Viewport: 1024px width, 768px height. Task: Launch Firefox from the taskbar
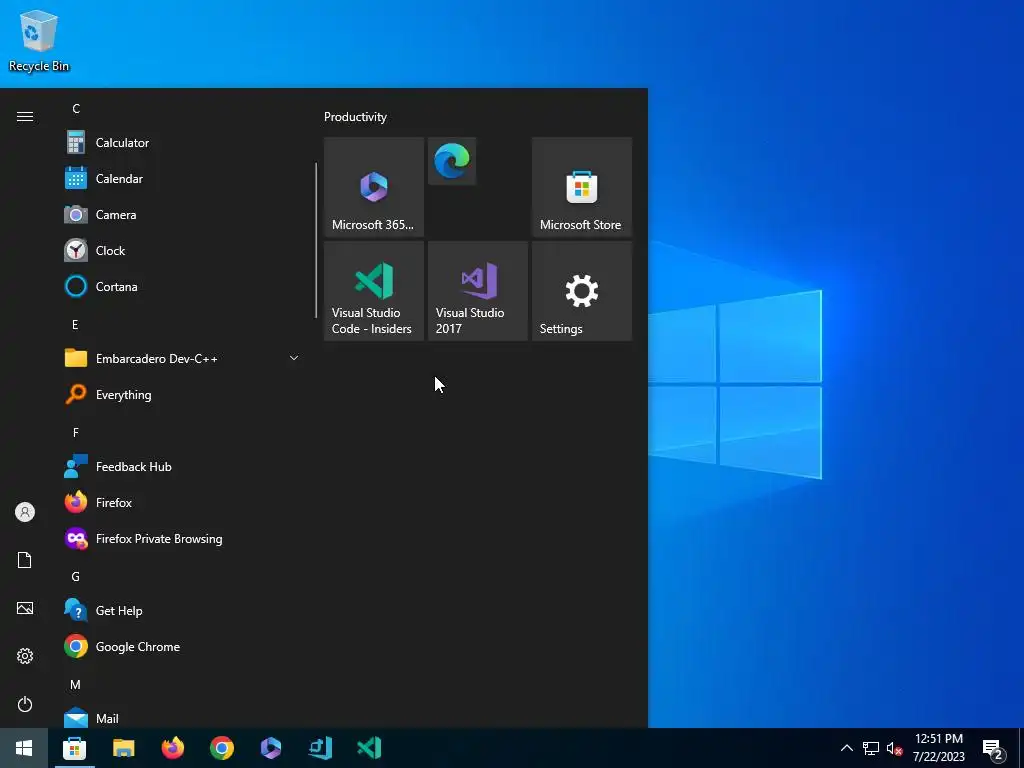[172, 748]
